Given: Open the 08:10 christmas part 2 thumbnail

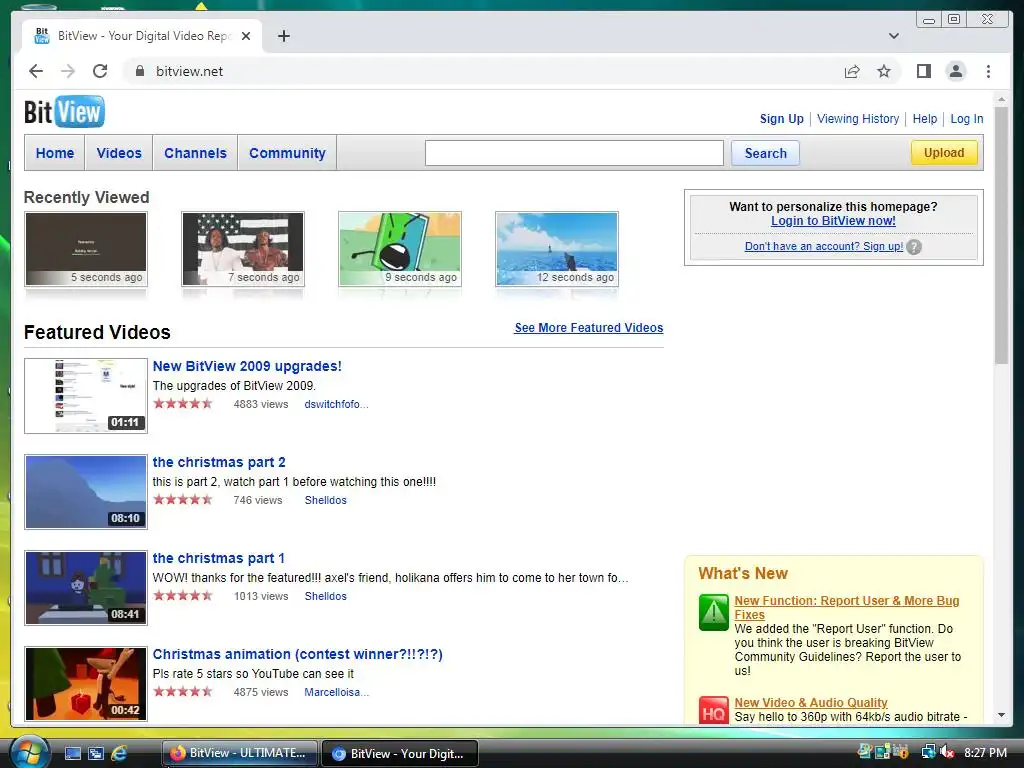Looking at the screenshot, I should (x=86, y=492).
